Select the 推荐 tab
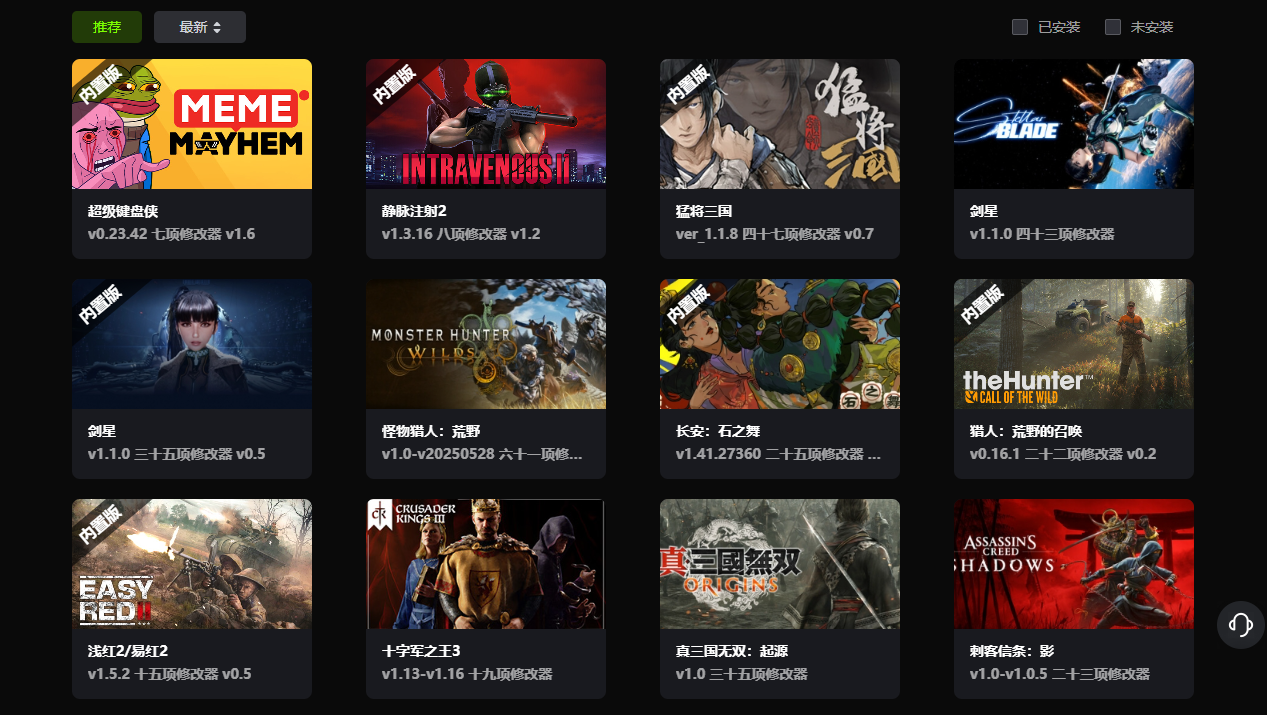Image resolution: width=1267 pixels, height=715 pixels. pyautogui.click(x=107, y=27)
